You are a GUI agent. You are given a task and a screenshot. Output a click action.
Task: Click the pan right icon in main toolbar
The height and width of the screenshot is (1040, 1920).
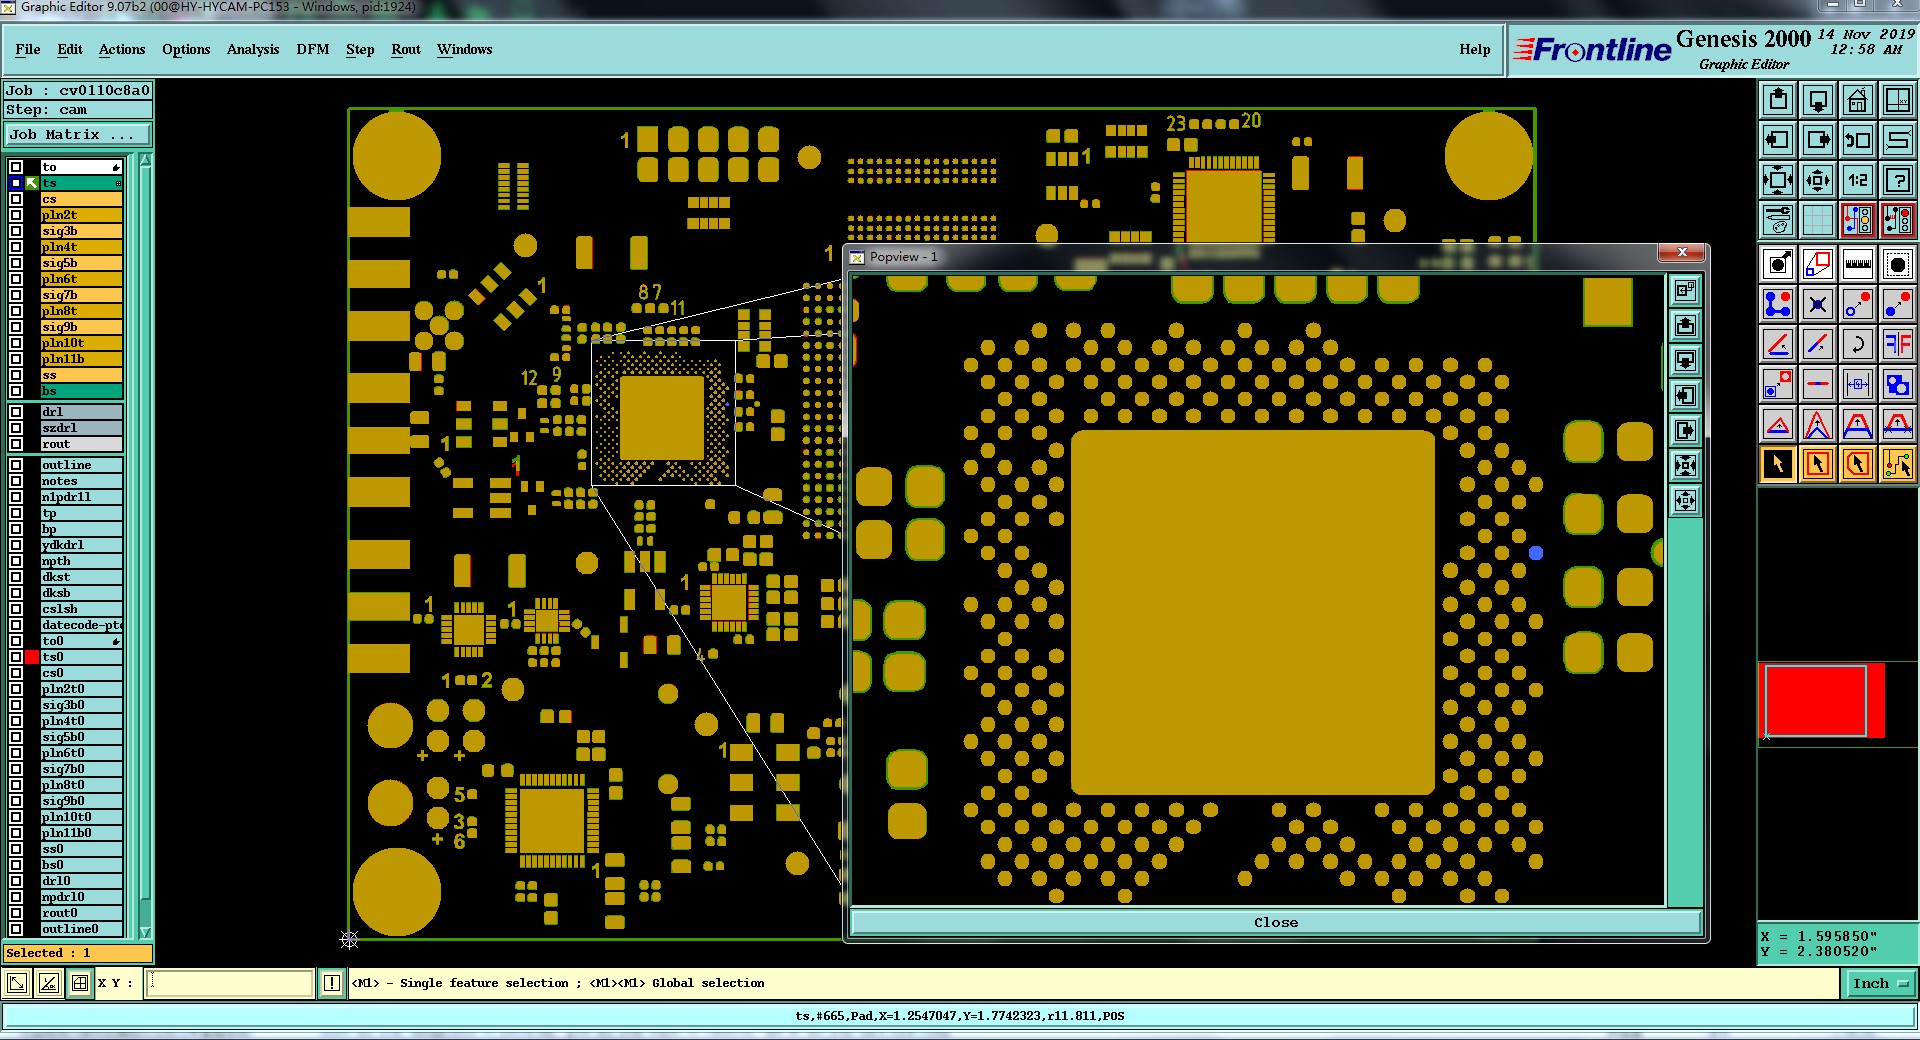click(1818, 140)
